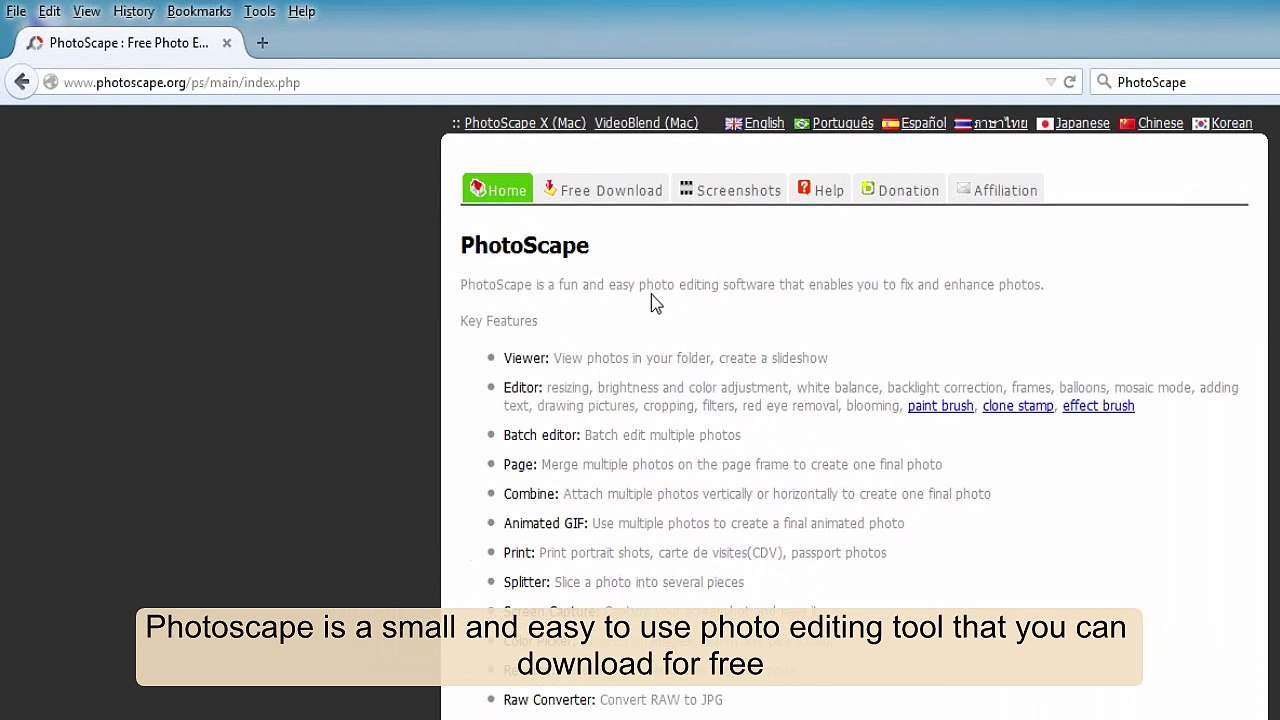Click the PhotoScape page heading
Viewport: 1280px width, 720px height.
525,245
